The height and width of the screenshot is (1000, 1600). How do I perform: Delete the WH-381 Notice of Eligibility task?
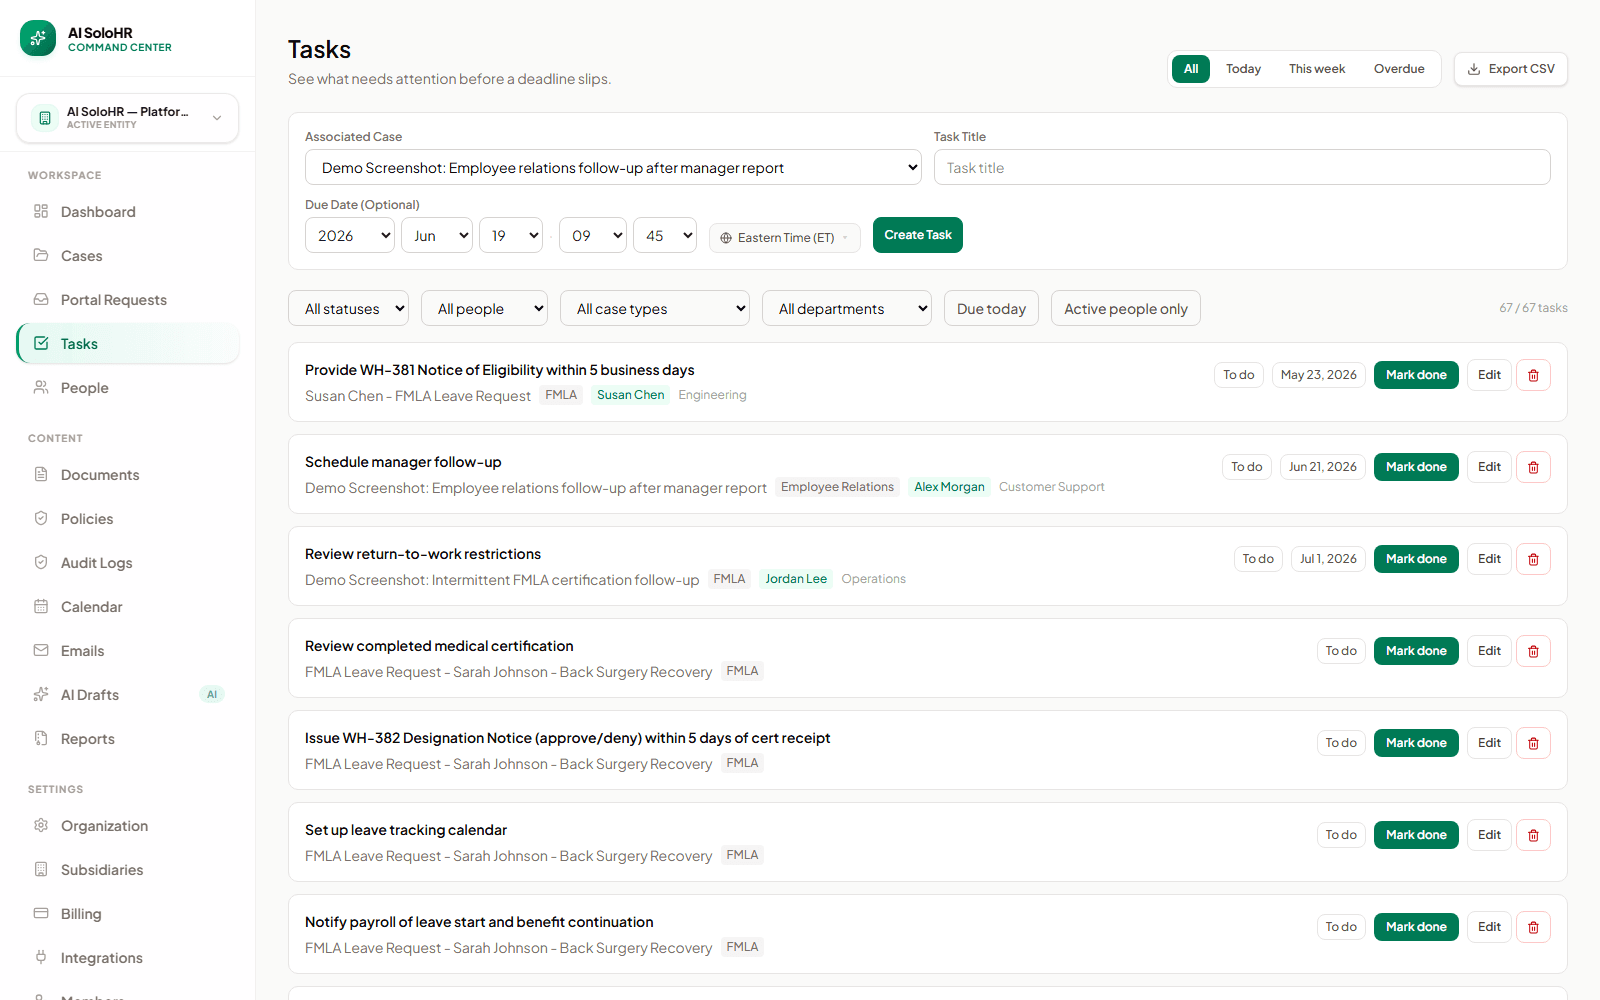click(1533, 375)
